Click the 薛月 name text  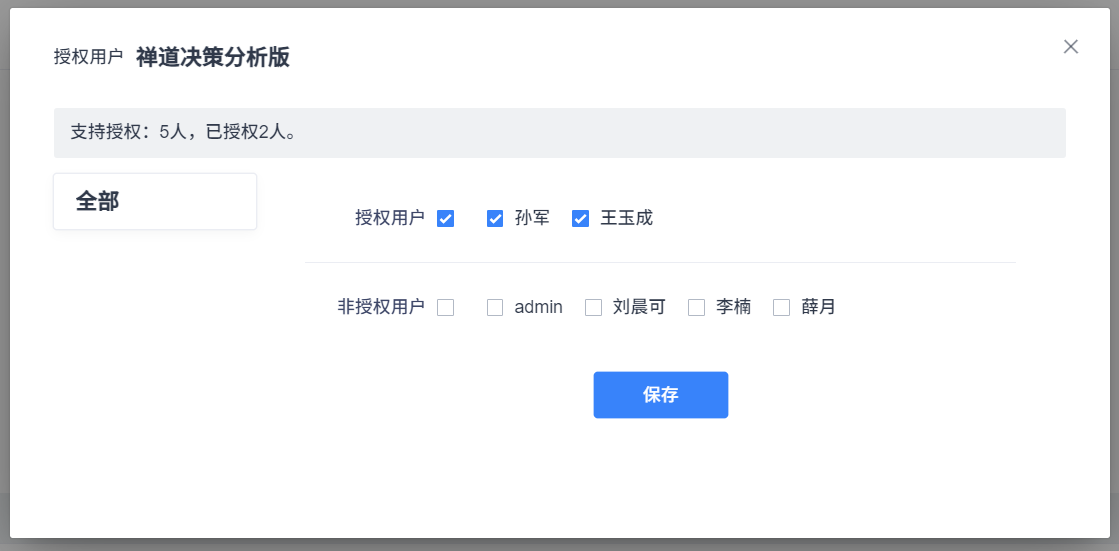point(818,307)
